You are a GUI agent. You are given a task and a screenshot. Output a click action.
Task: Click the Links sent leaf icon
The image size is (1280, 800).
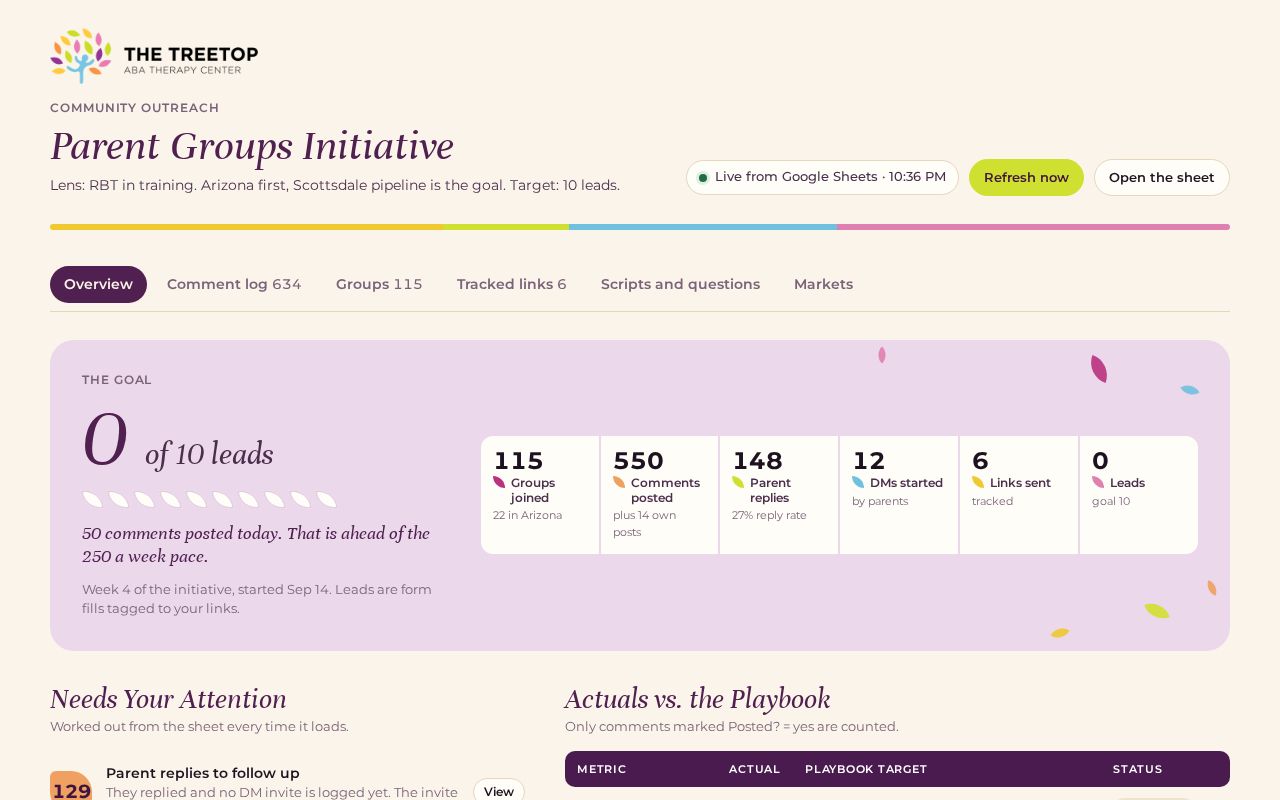click(x=978, y=482)
